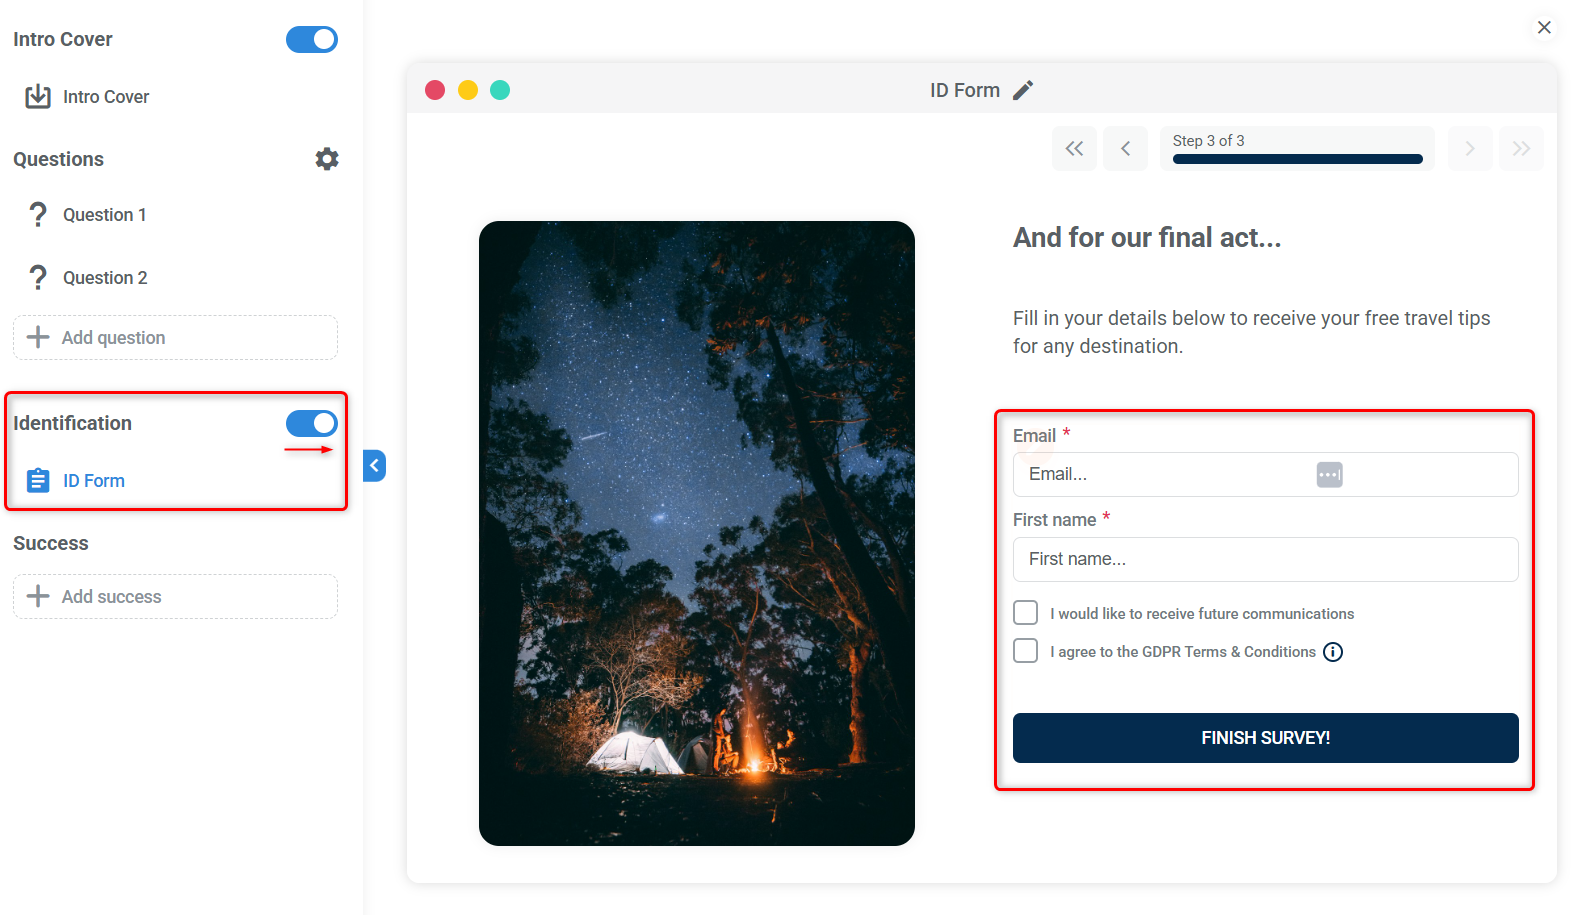Click the green window dot
Viewport: 1586px width, 915px height.
tap(500, 90)
